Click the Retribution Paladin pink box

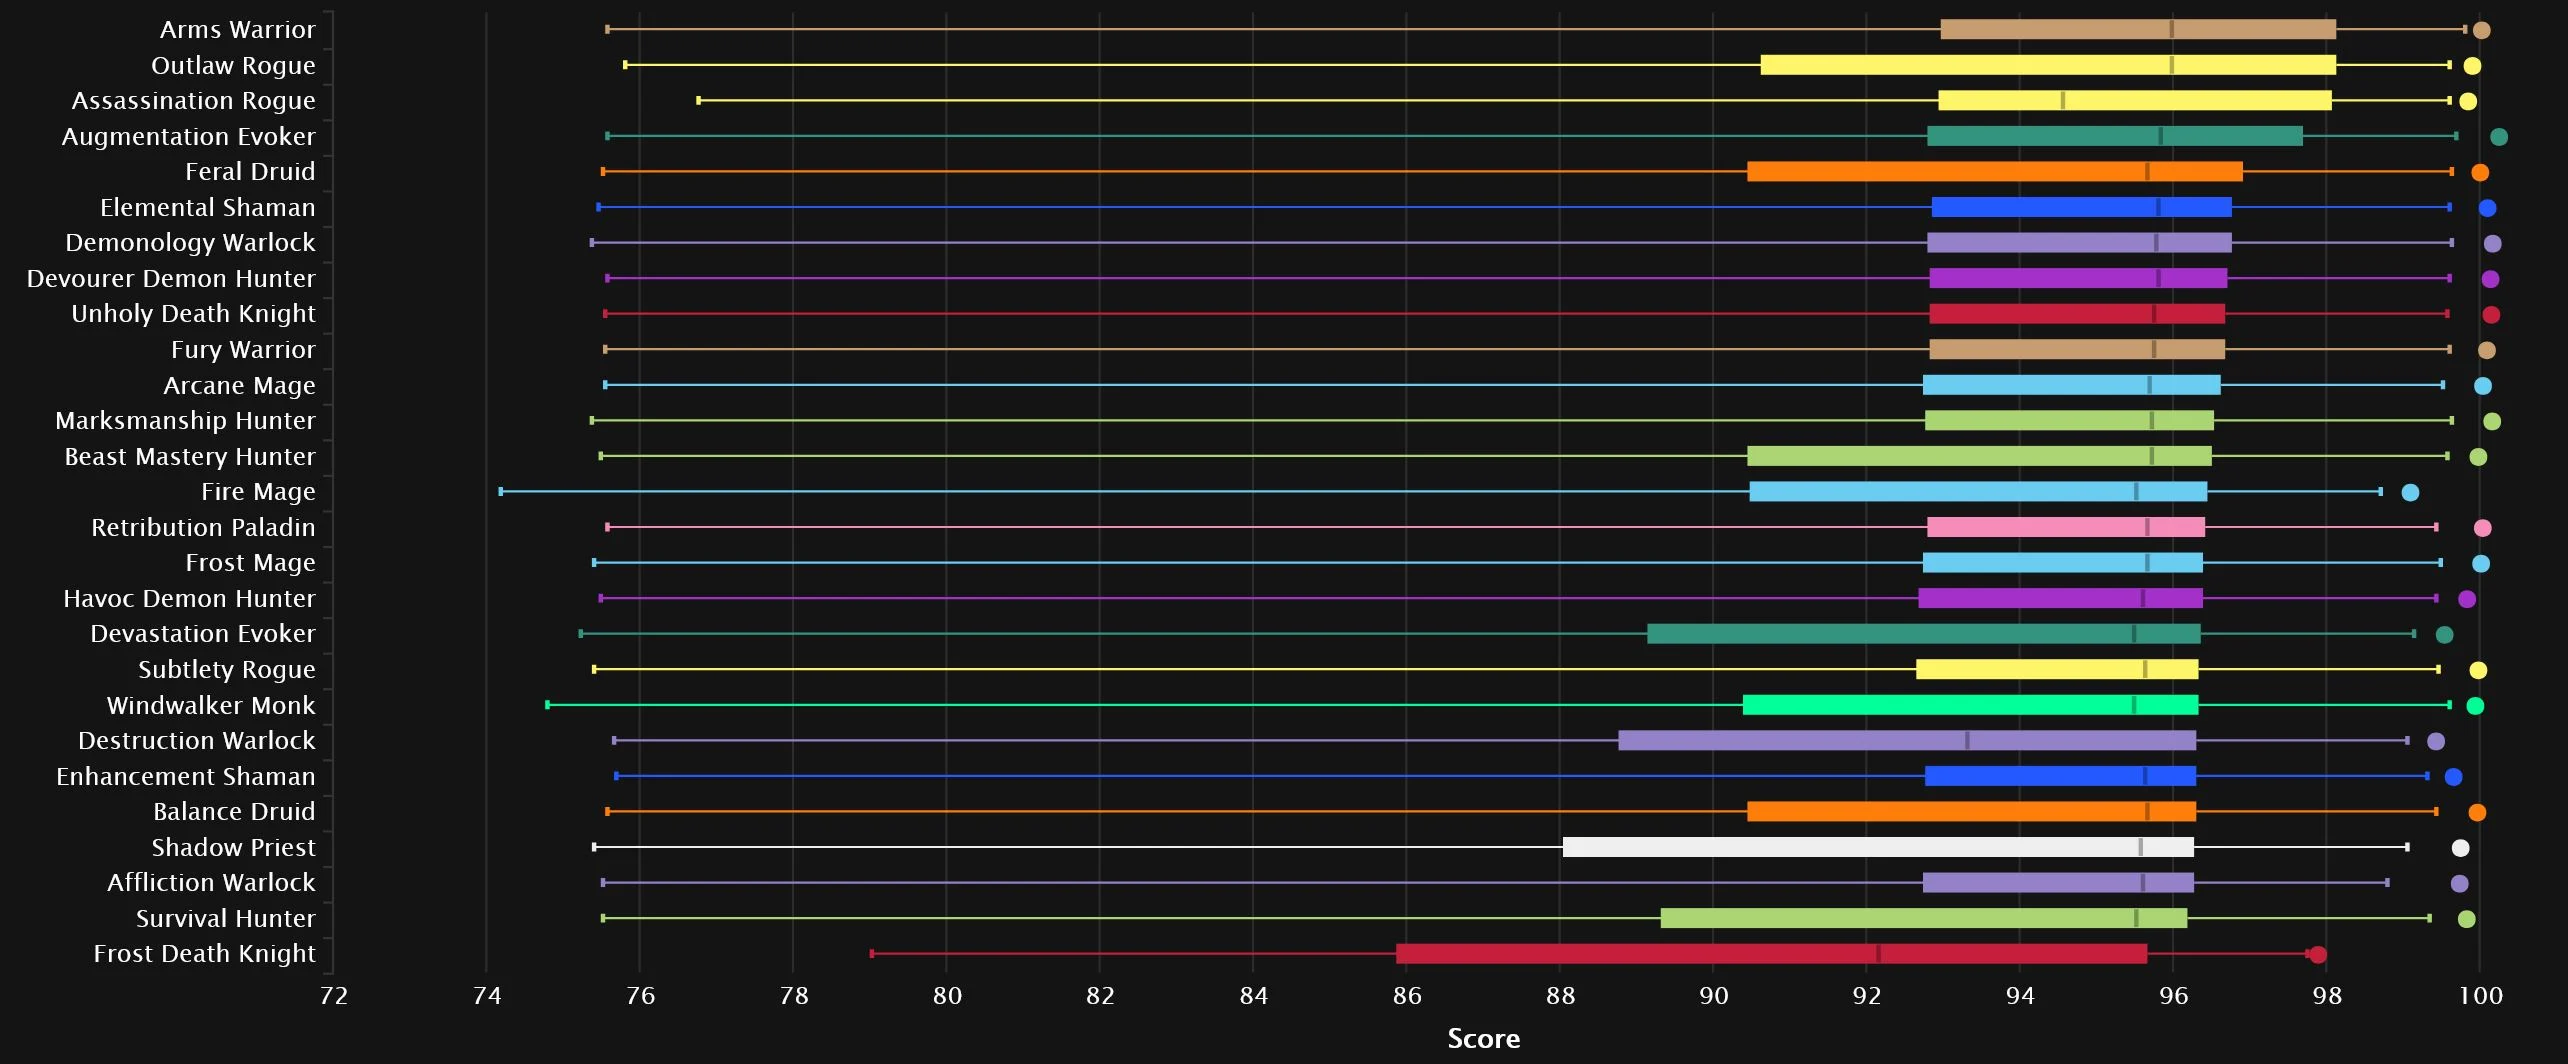[2065, 528]
